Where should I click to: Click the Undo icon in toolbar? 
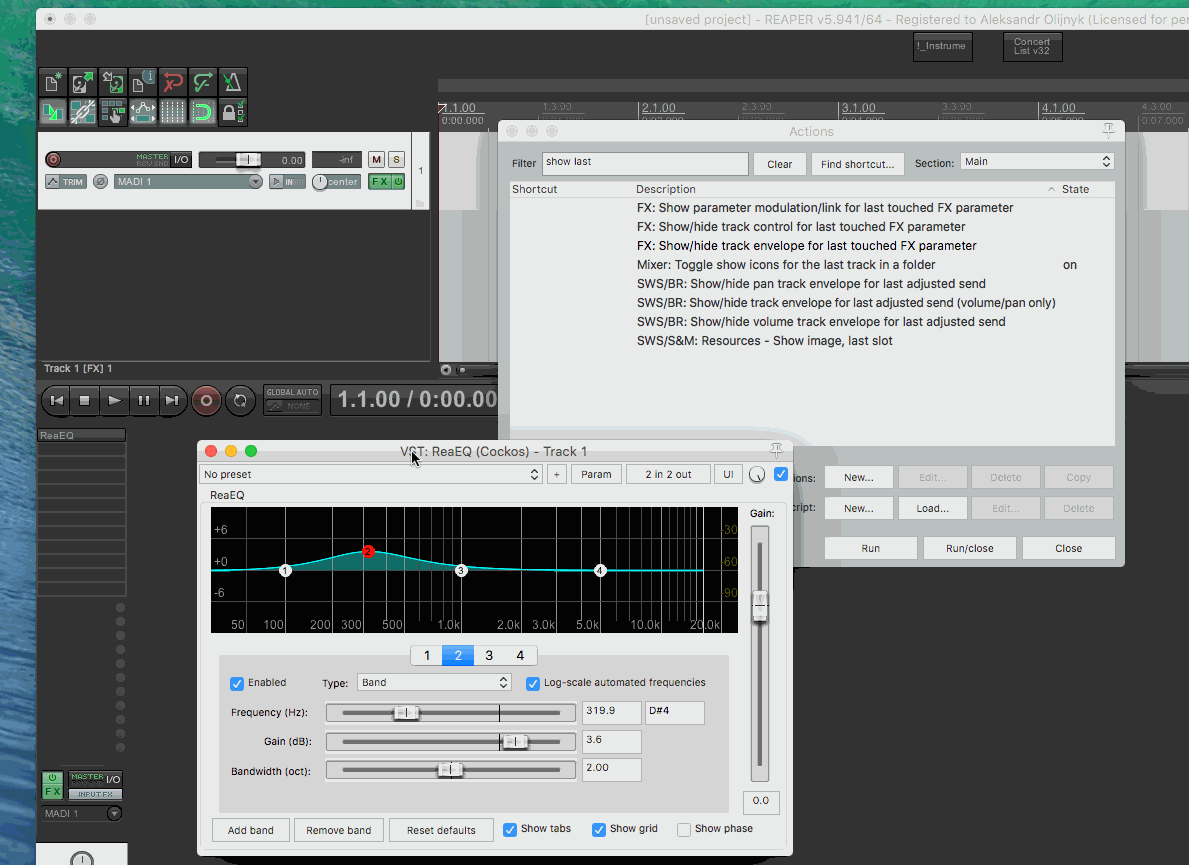pyautogui.click(x=173, y=82)
